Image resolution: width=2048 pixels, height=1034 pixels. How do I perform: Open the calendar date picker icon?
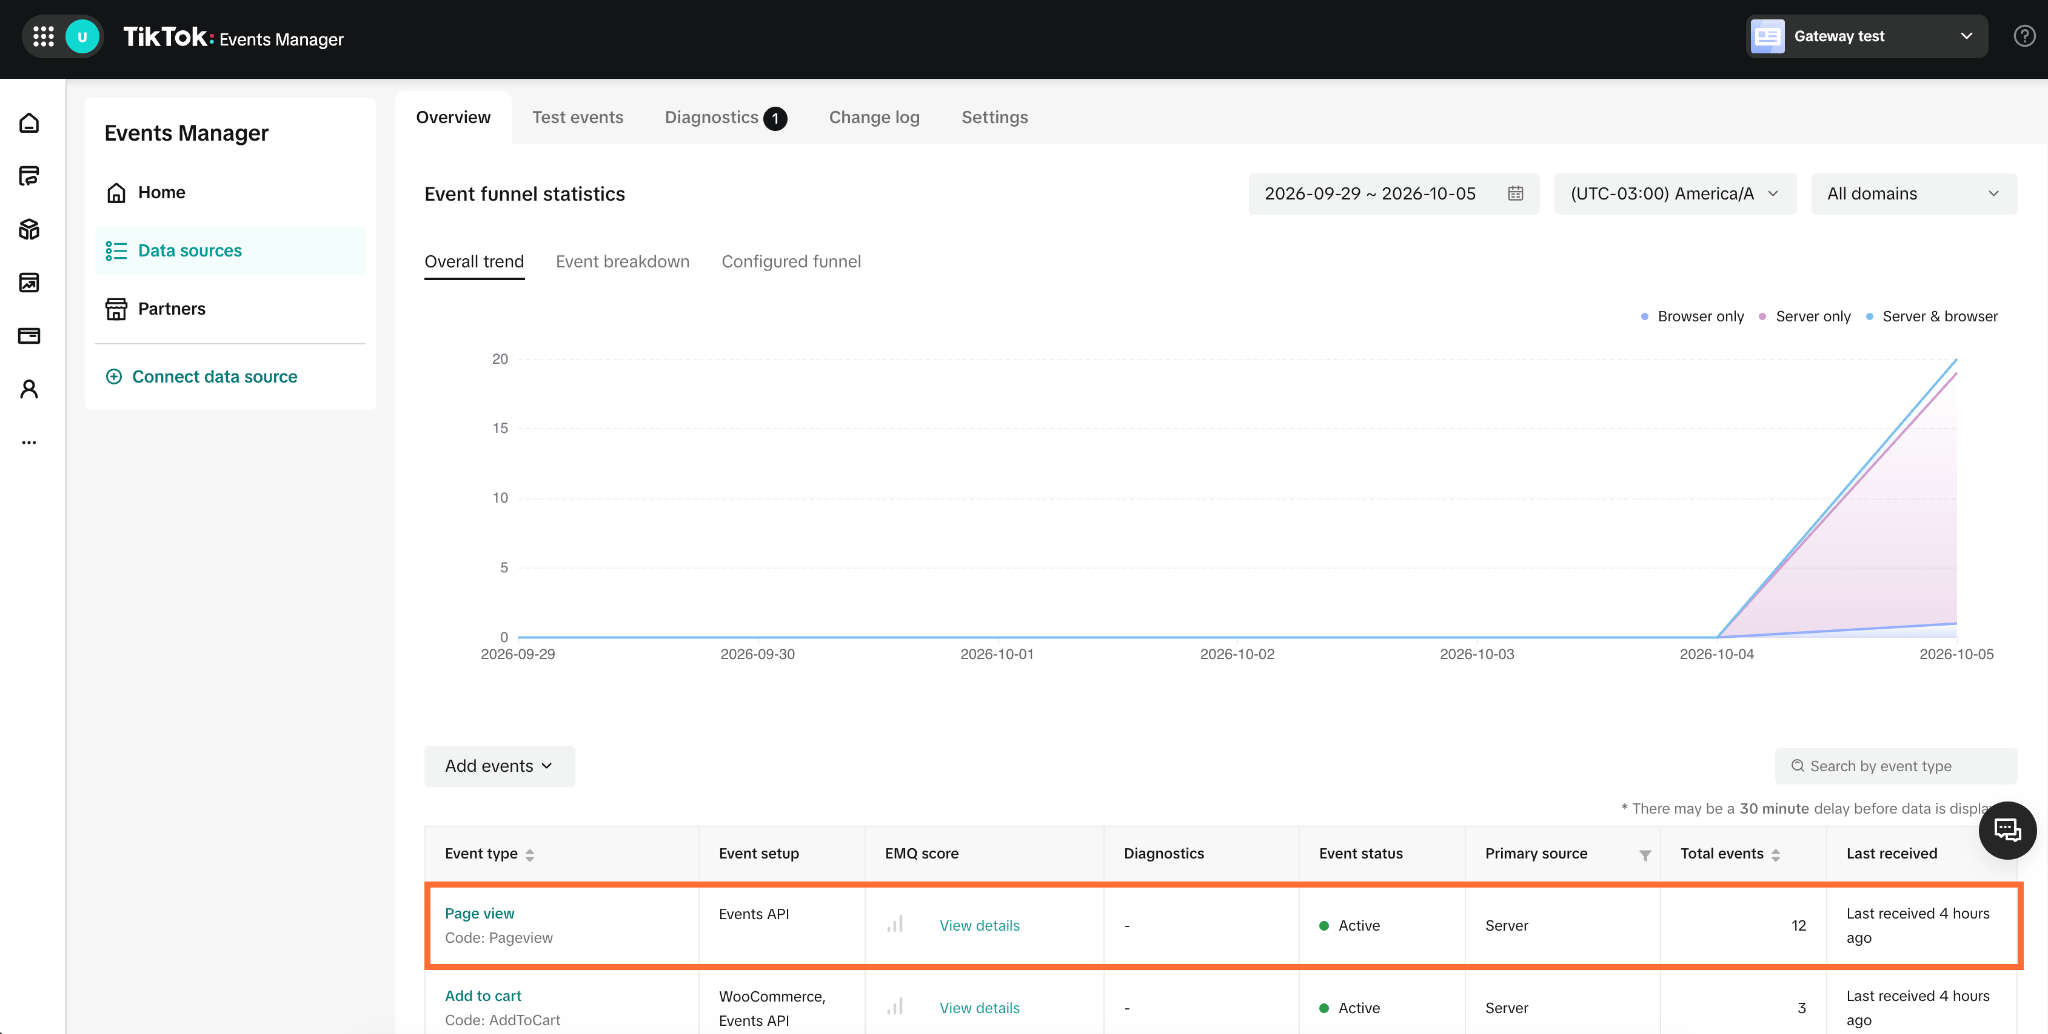tap(1515, 194)
